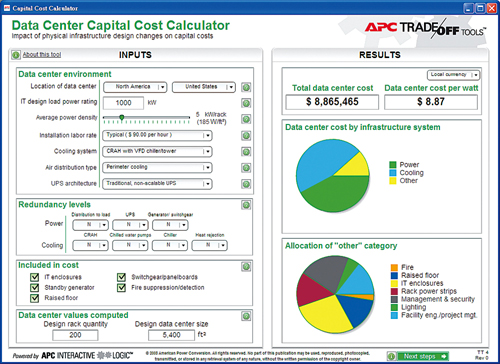
Task: Open the North America region dropdown
Action: pyautogui.click(x=135, y=87)
